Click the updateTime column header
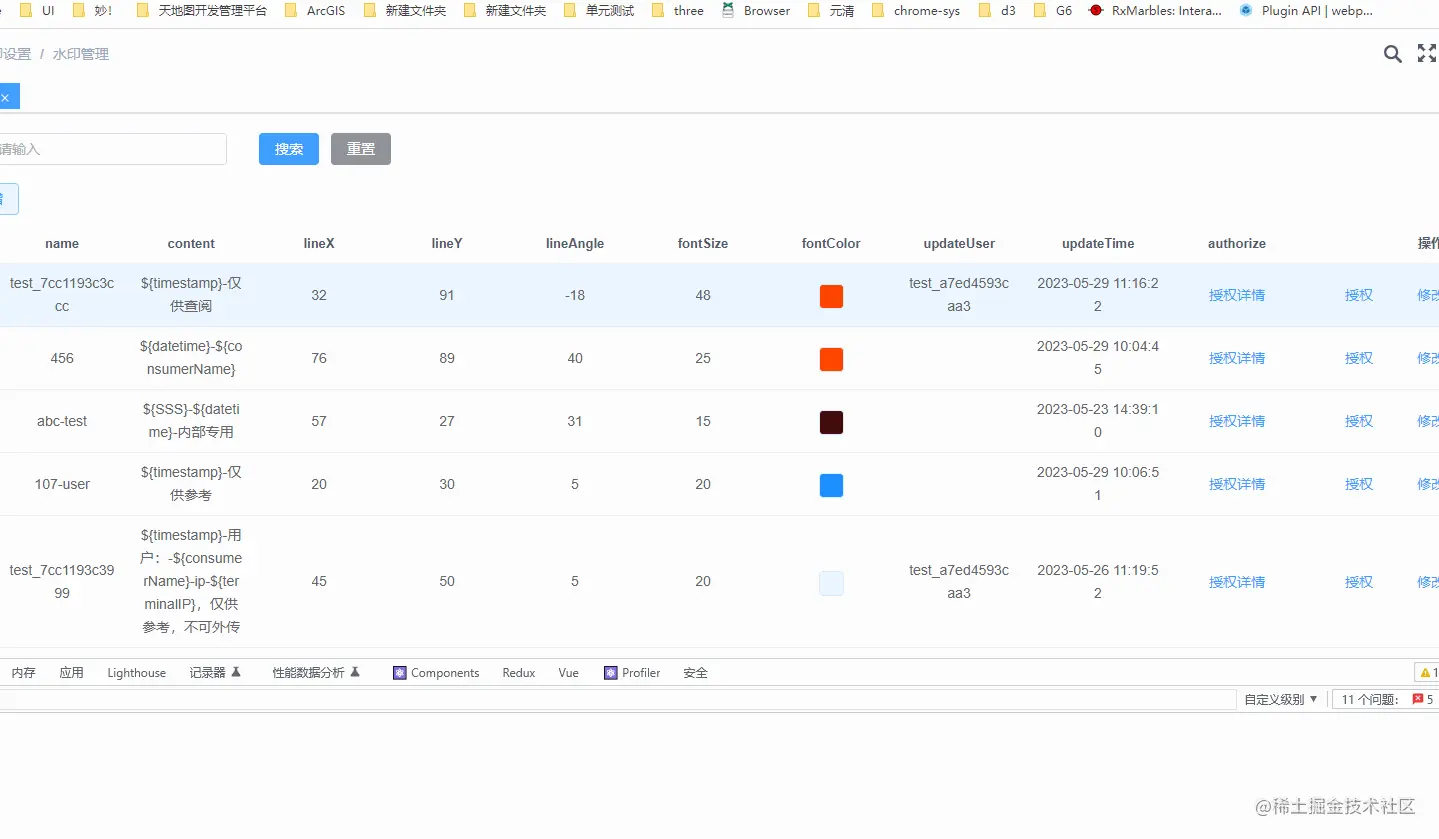This screenshot has height=839, width=1439. [x=1098, y=243]
